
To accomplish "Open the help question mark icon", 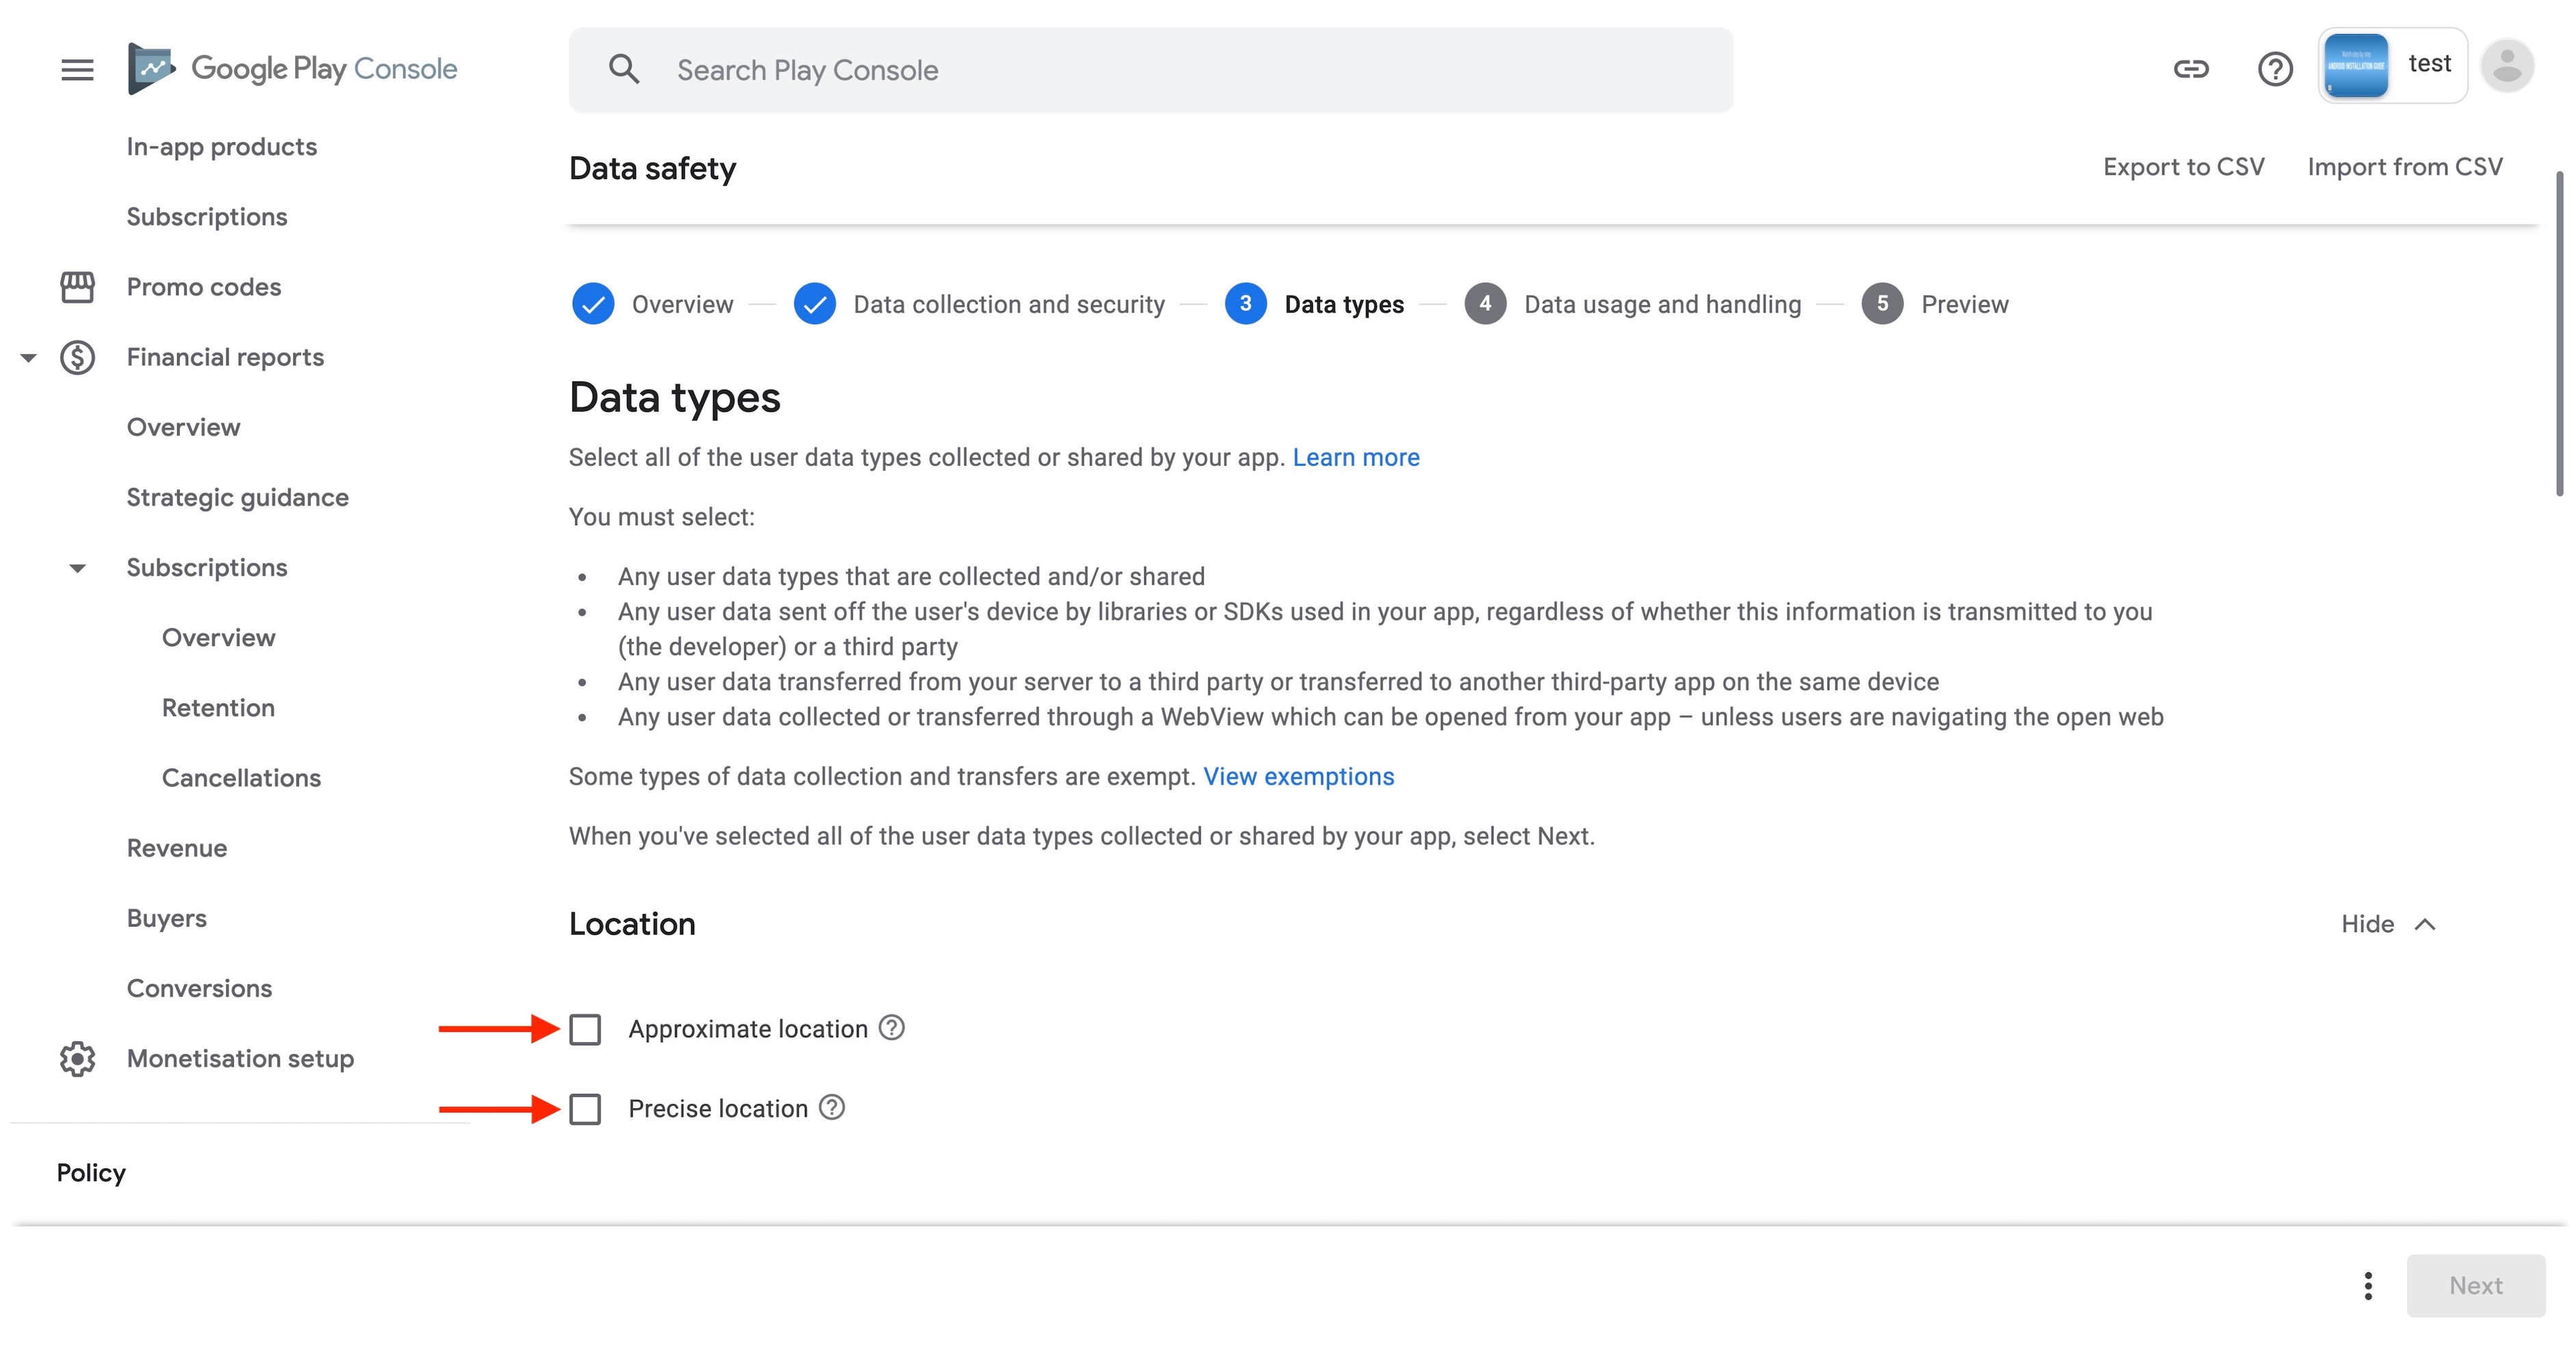I will (x=2275, y=69).
